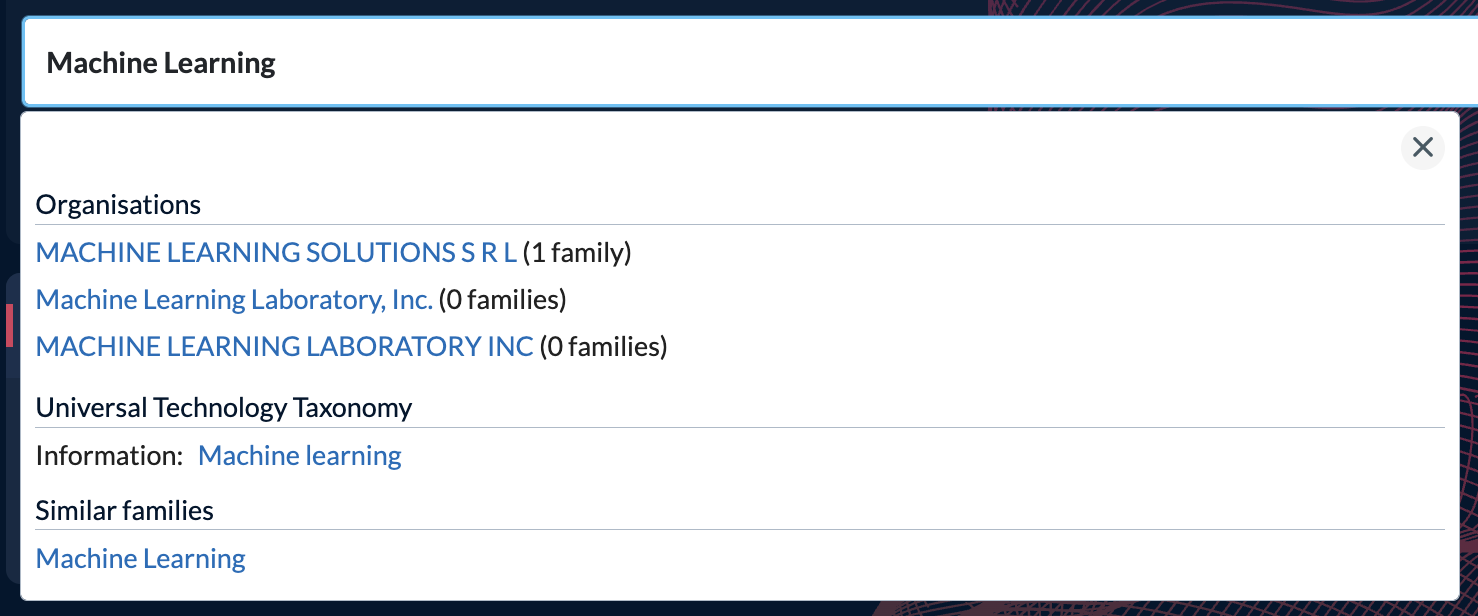The height and width of the screenshot is (616, 1478).
Task: Click the red bar at the left edge
Action: pos(9,326)
